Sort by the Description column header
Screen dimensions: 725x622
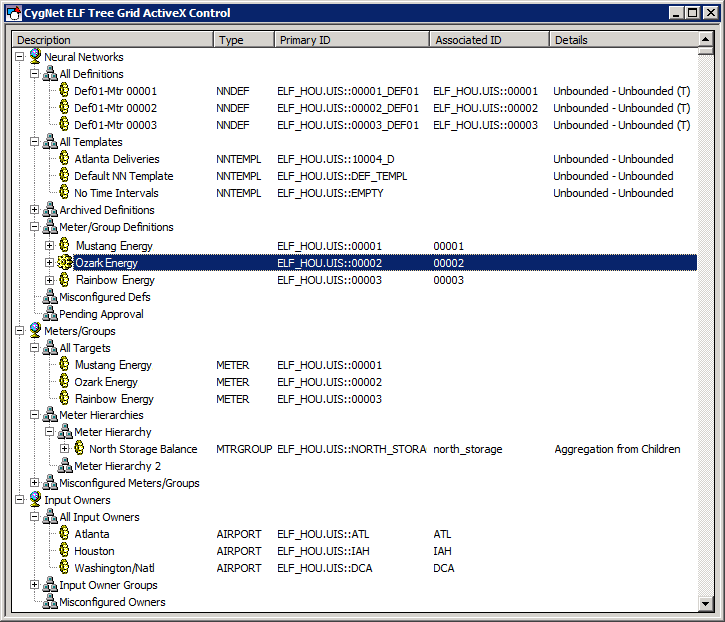(113, 40)
